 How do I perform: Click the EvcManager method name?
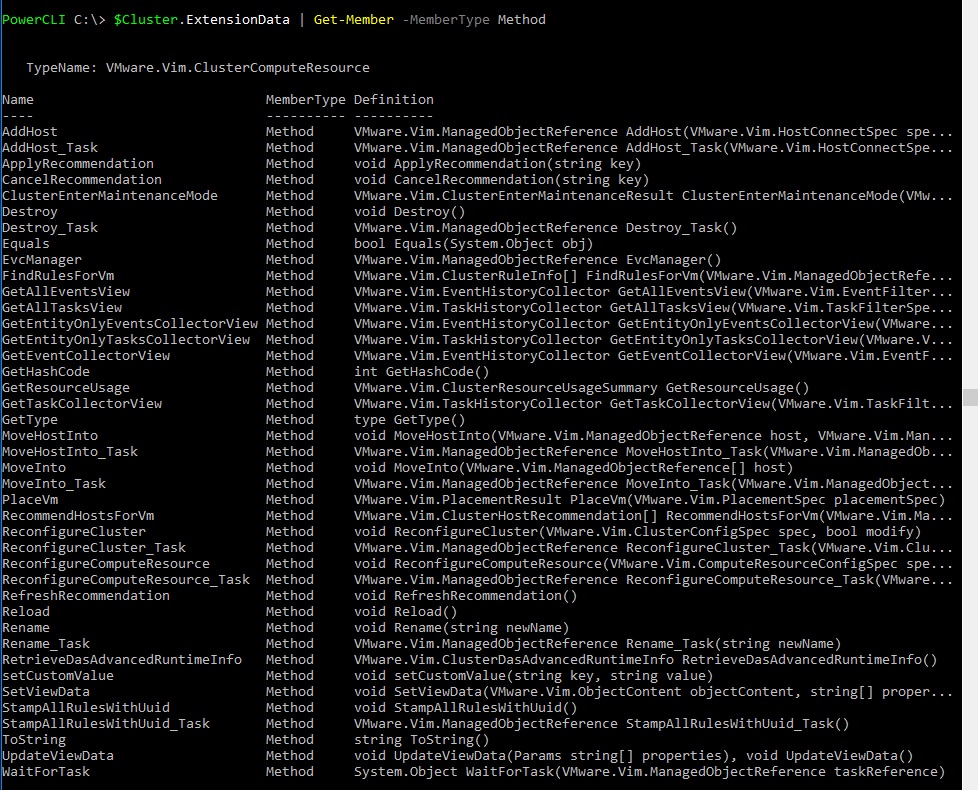(x=42, y=259)
